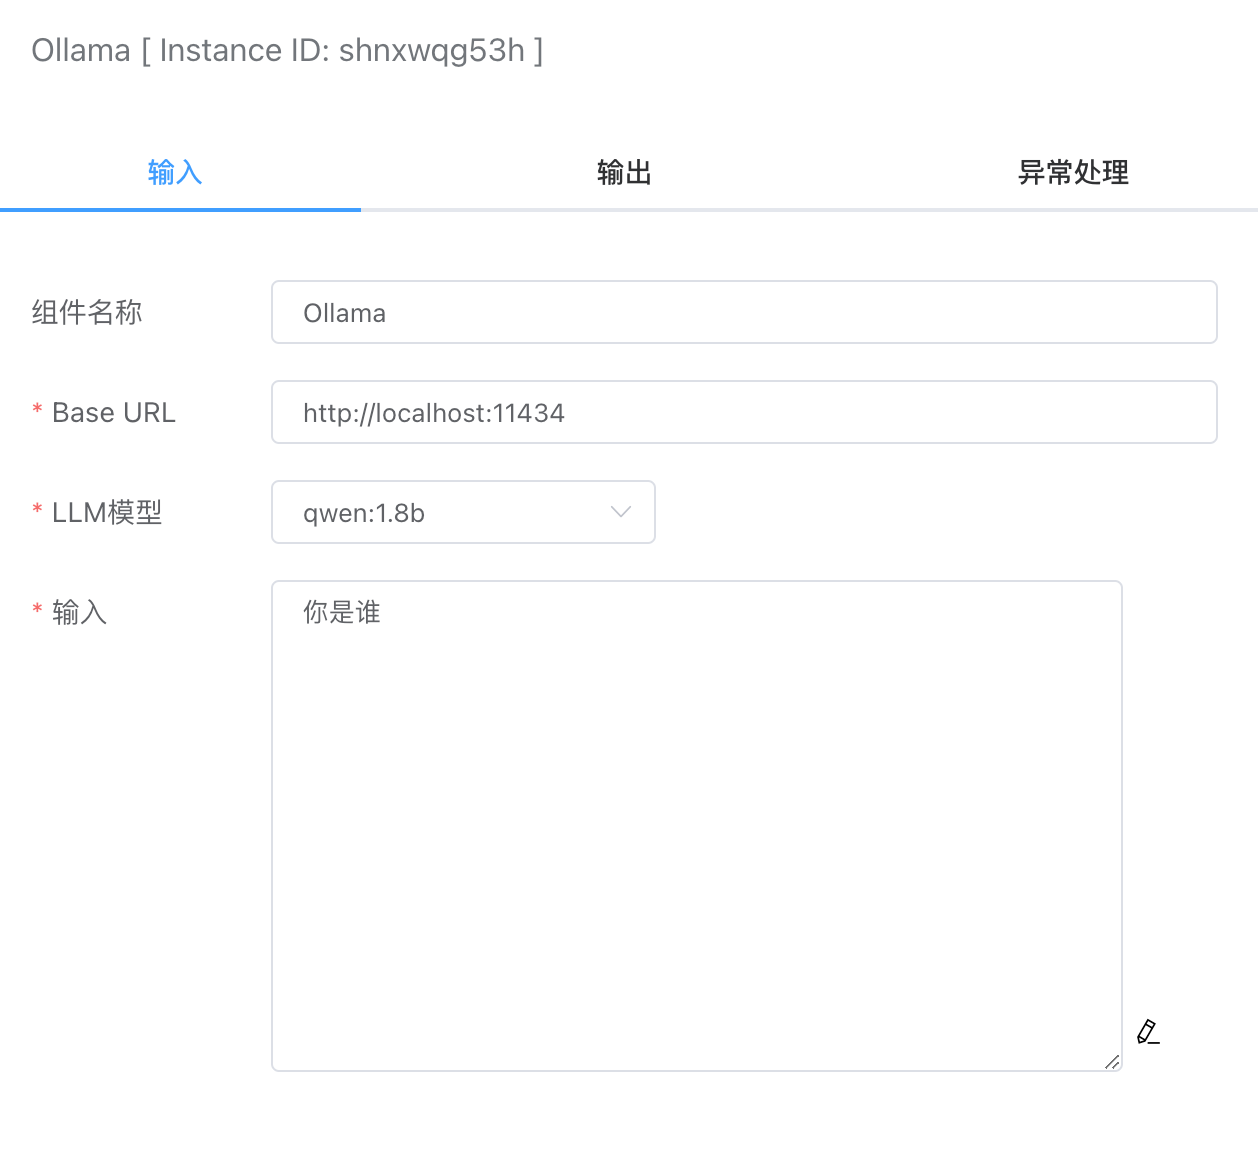Click the '输入' field label beside the textarea
Screen dimensions: 1258x1172
coord(80,612)
